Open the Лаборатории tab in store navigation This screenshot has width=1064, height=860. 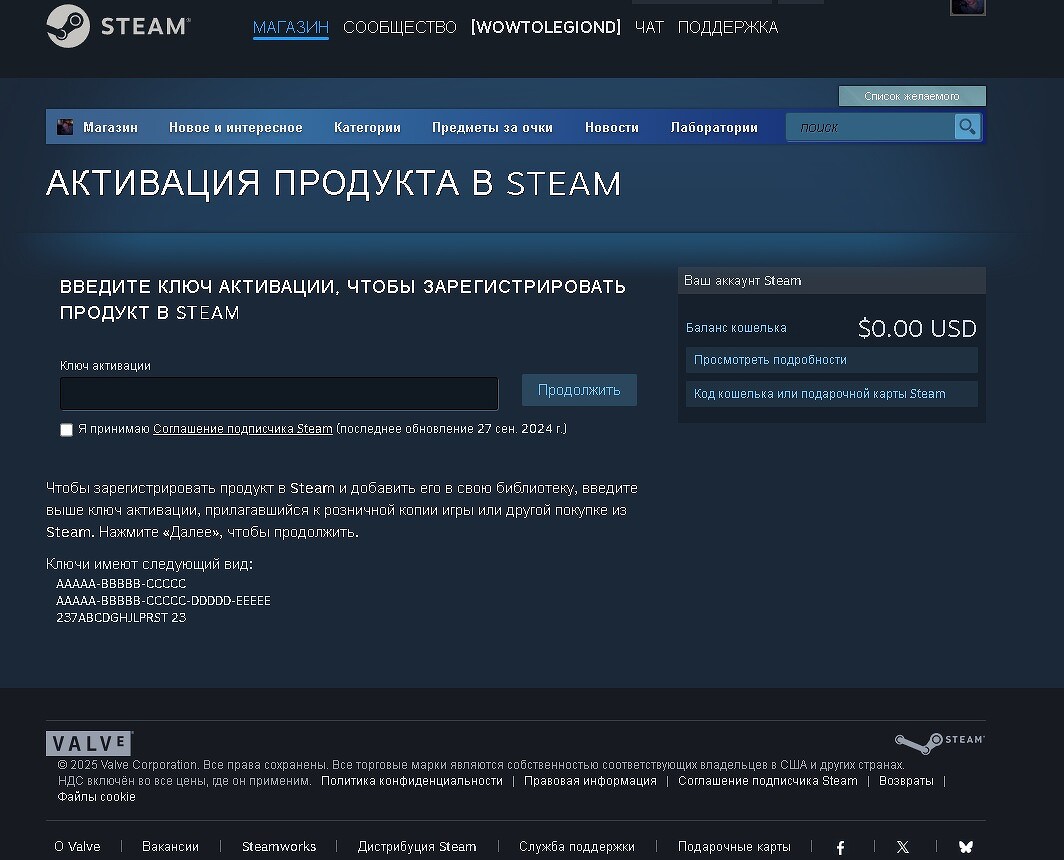tap(714, 127)
